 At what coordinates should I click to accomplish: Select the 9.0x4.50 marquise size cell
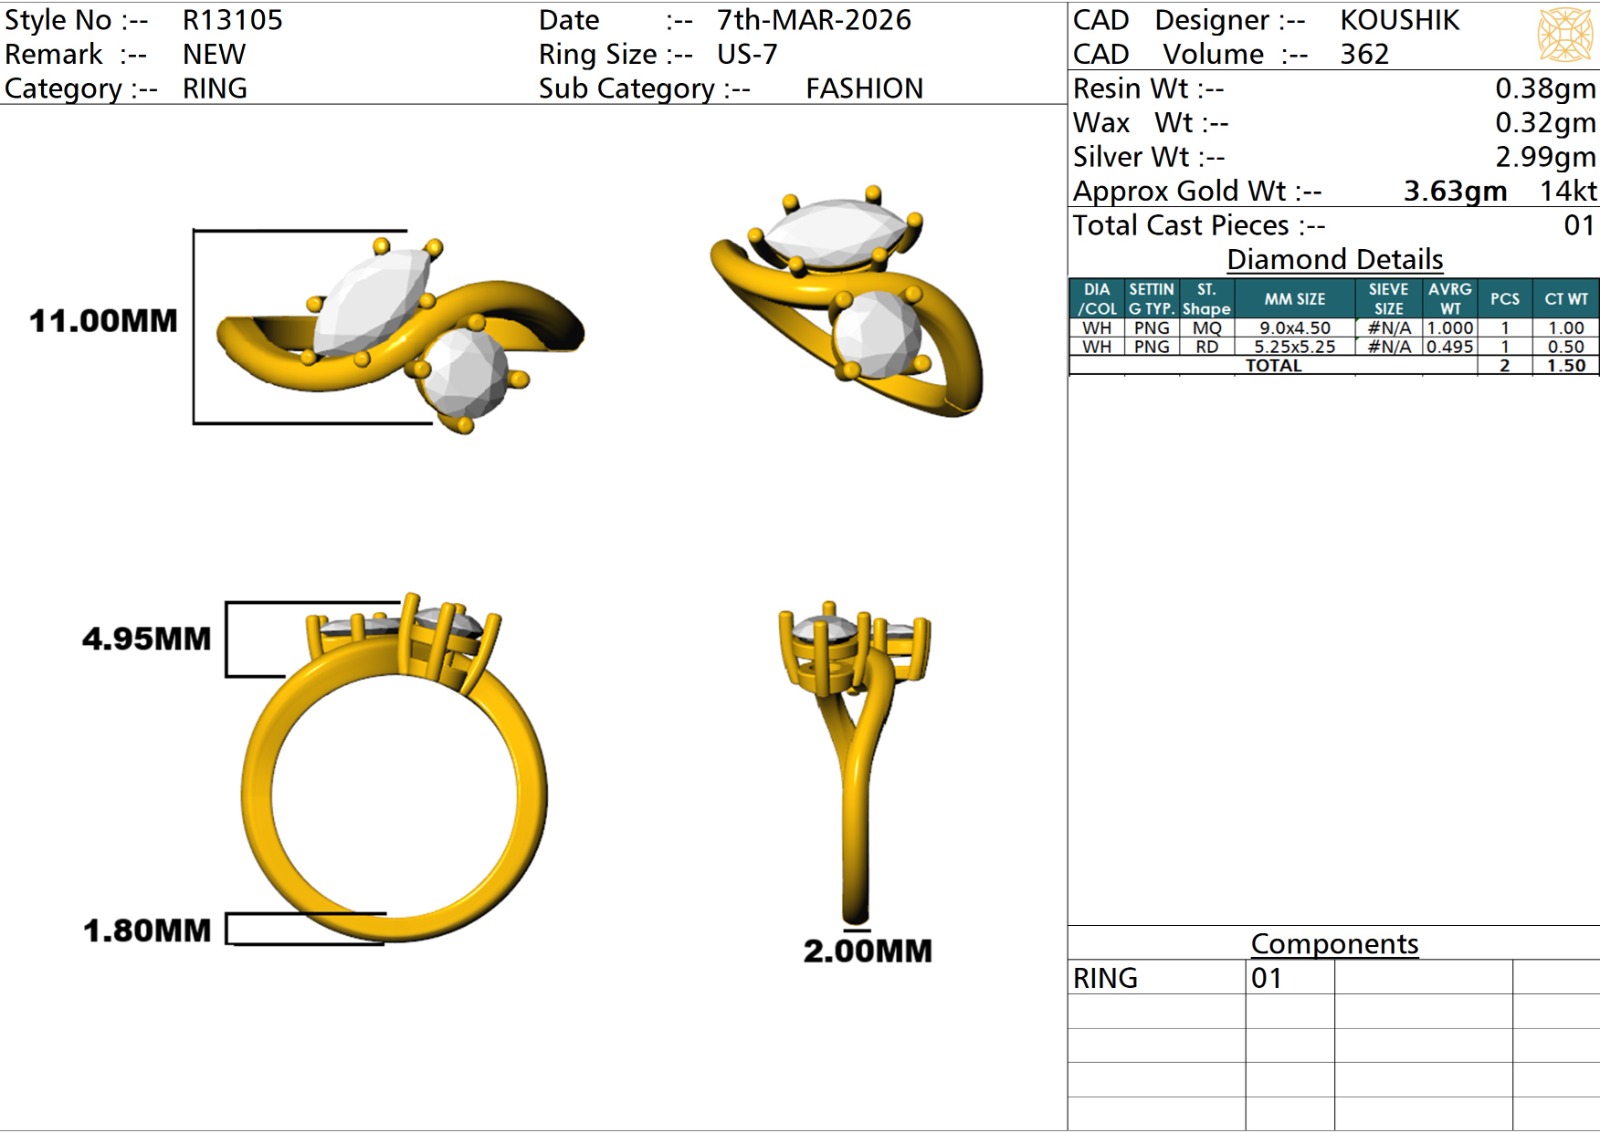click(1294, 328)
